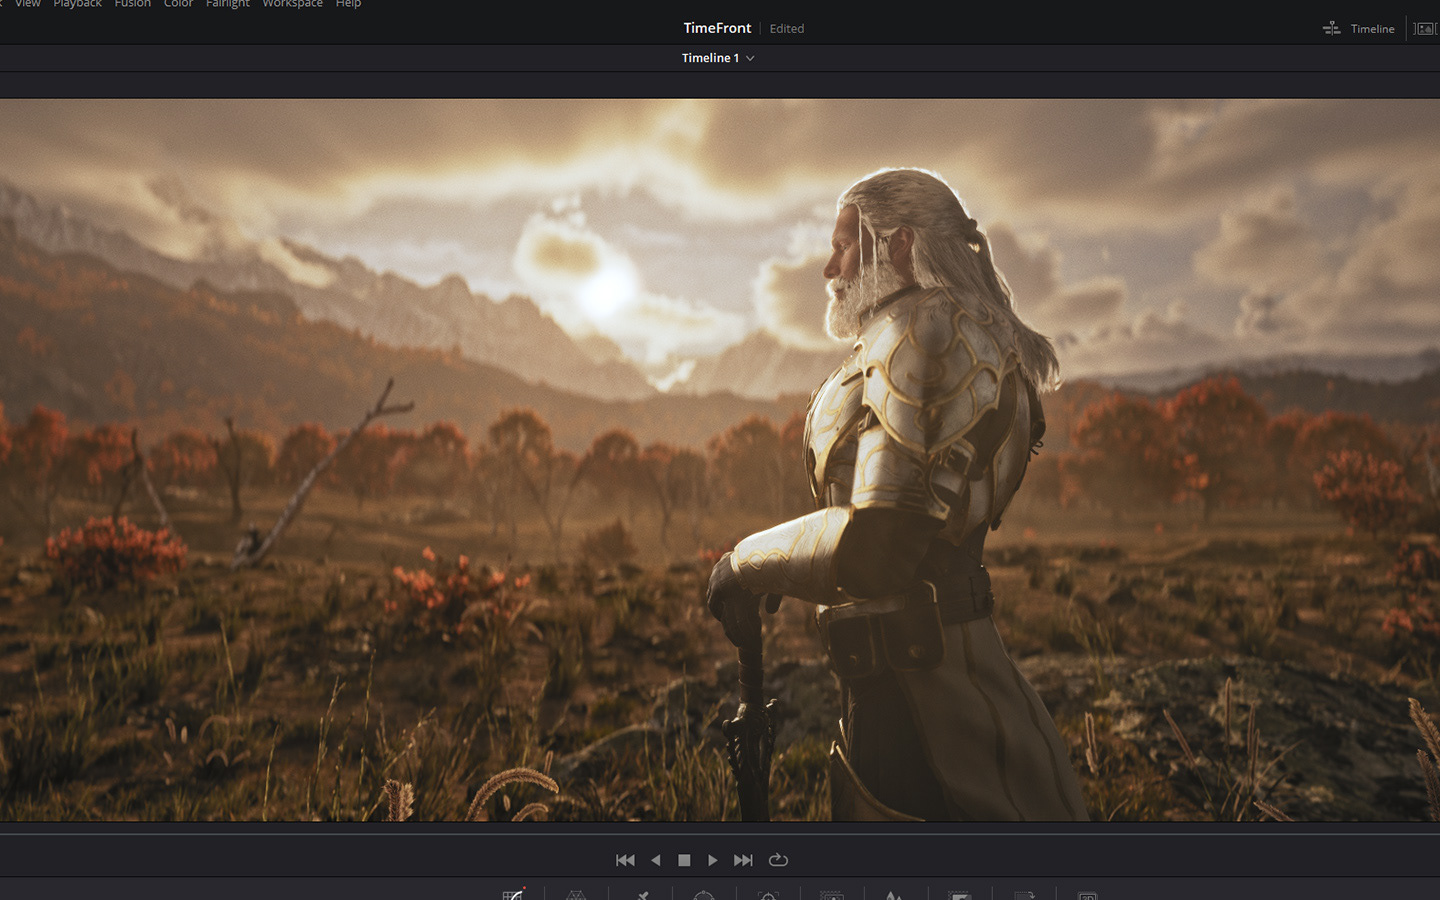Toggle the Clips thumbnail panel icon

pos(1424,29)
